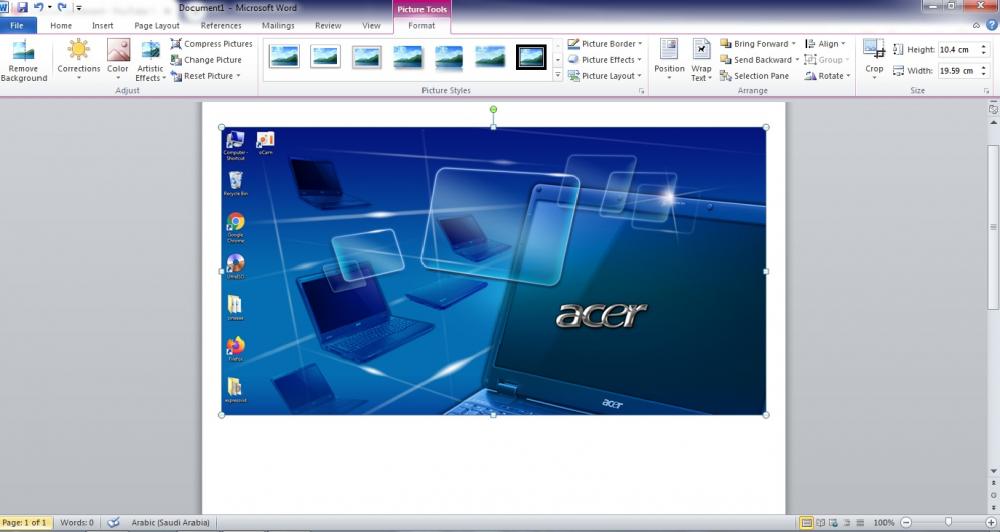This screenshot has width=1000, height=532.
Task: Open Customize Quick Access Toolbar menu
Action: [79, 8]
